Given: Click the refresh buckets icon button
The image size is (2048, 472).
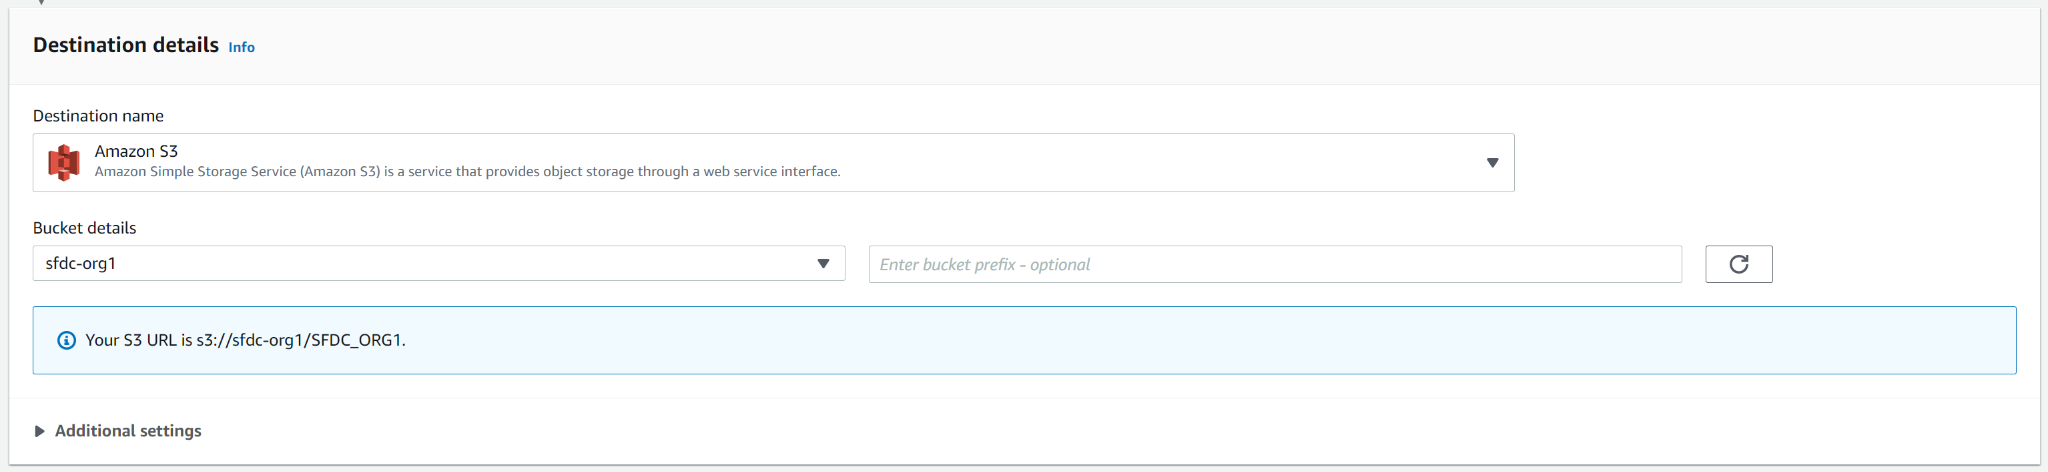Looking at the screenshot, I should (x=1738, y=264).
